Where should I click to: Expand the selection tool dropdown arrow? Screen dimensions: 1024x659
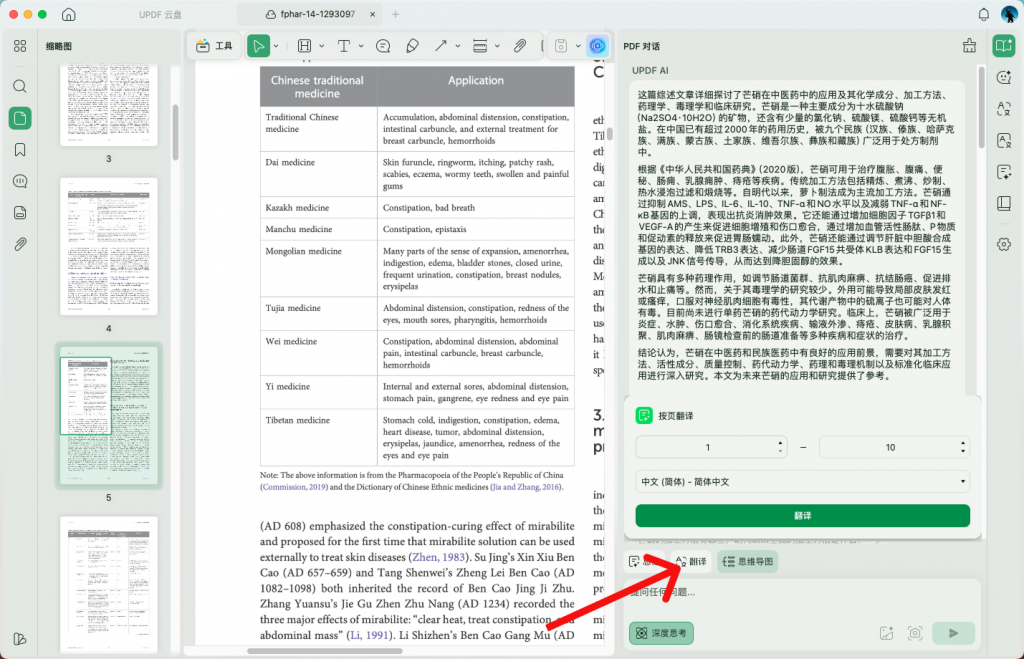(276, 46)
